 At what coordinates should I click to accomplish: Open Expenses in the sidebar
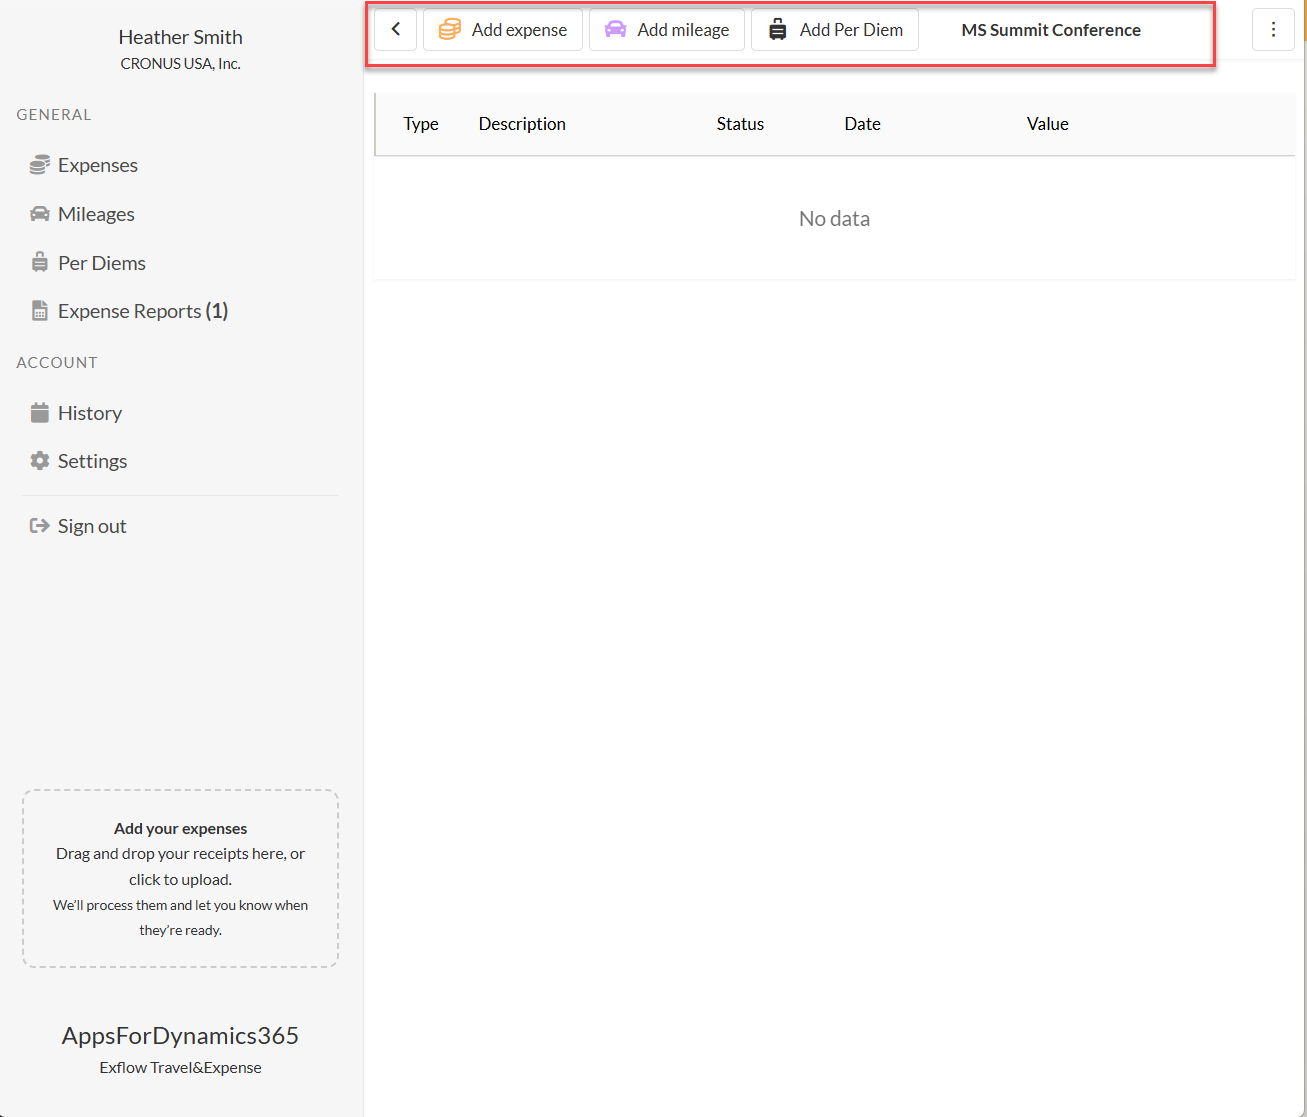[x=97, y=165]
